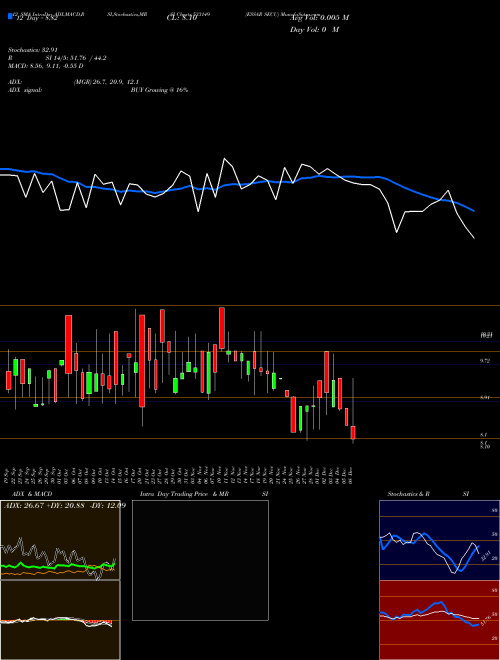Click the 19 Sep date label on the axis
500x660 pixels.
coord(8,474)
